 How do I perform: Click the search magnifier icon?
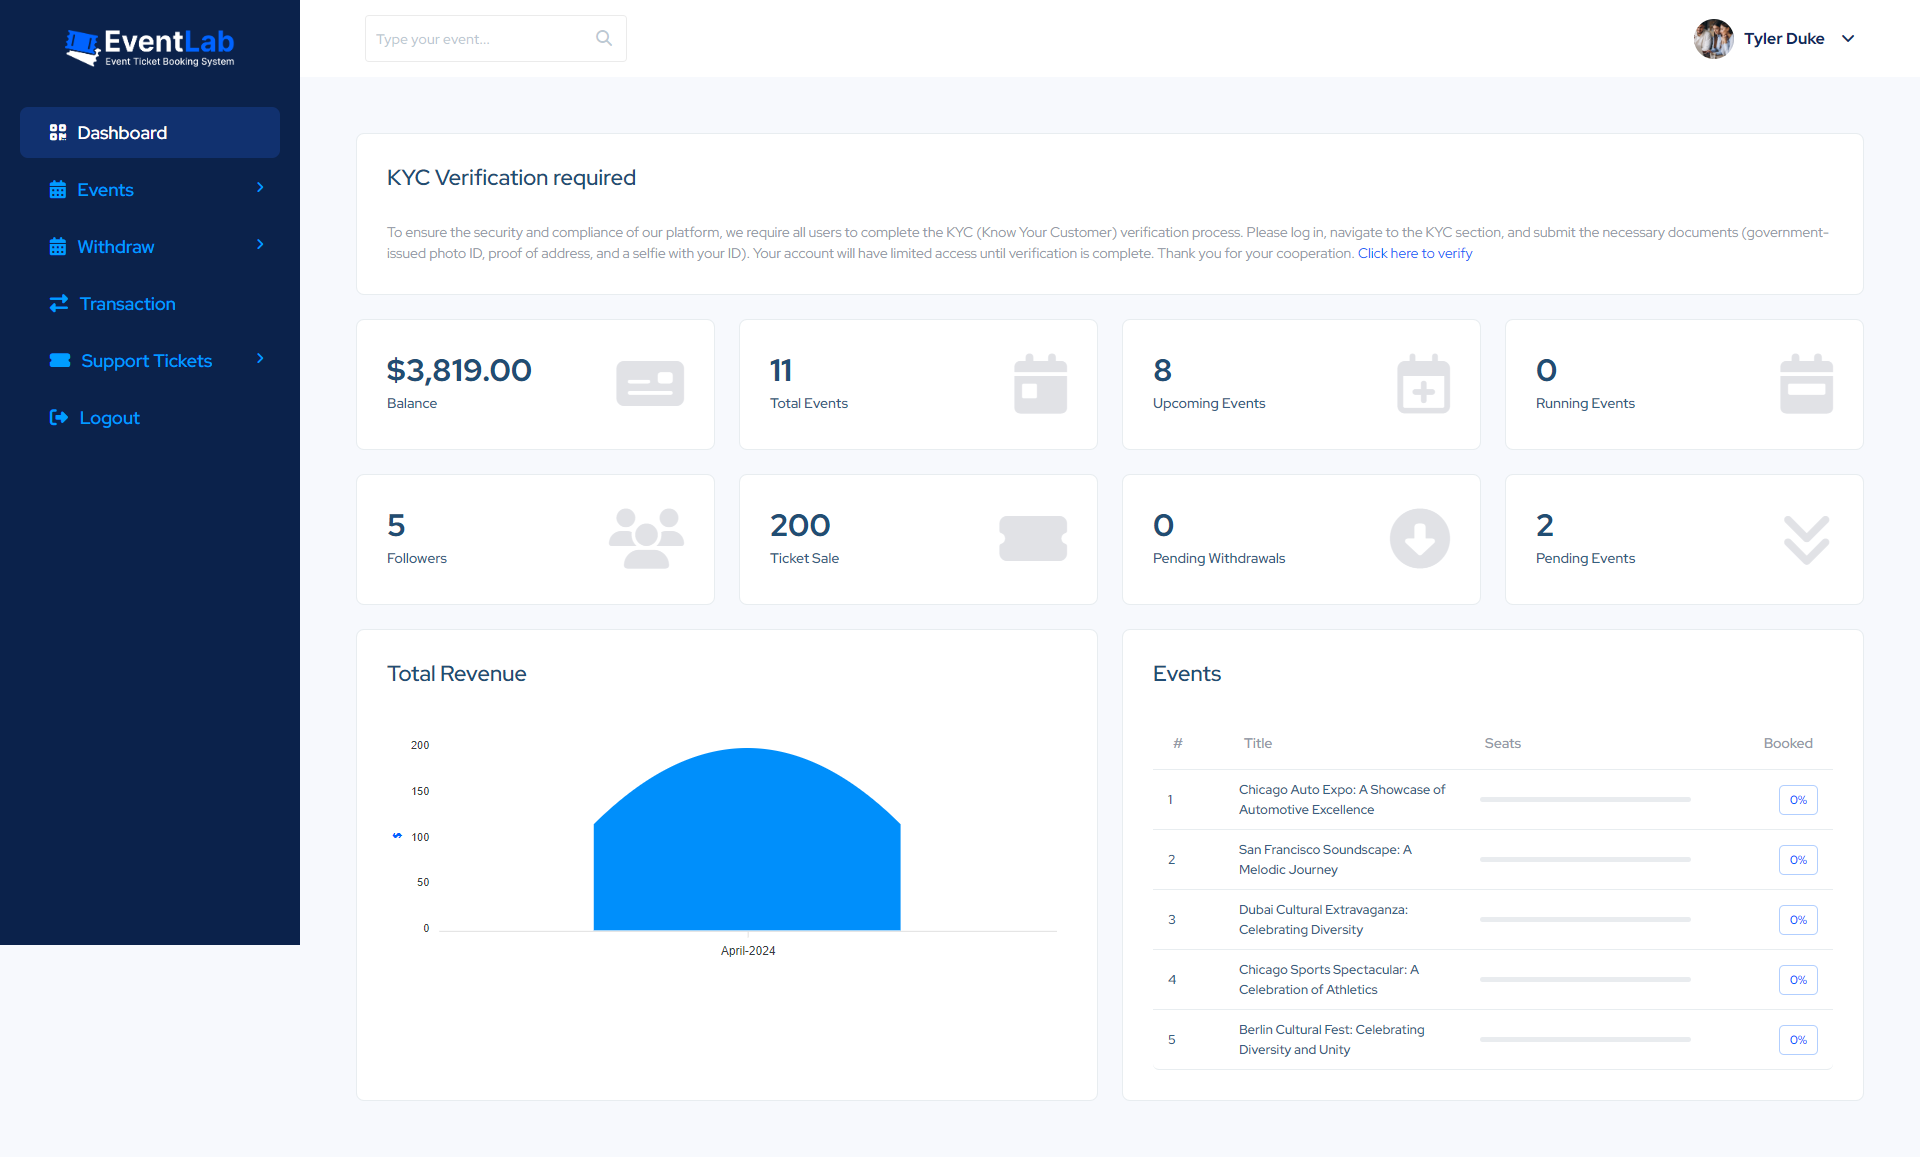(x=603, y=38)
